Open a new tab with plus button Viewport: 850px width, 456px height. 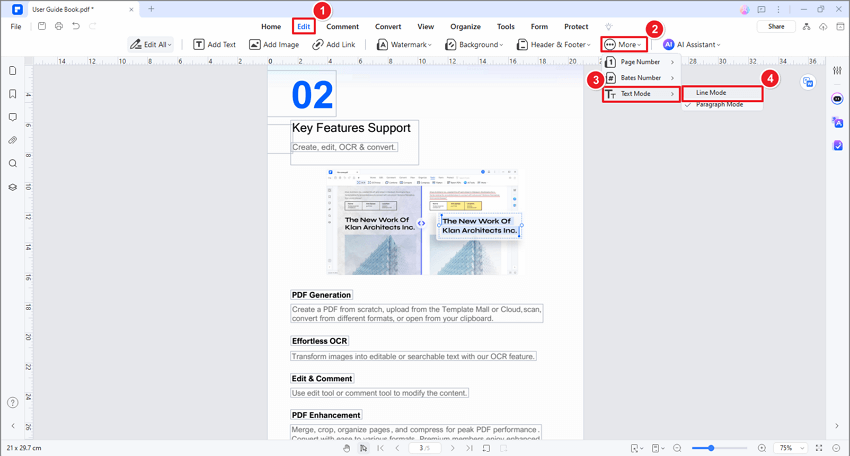[151, 9]
